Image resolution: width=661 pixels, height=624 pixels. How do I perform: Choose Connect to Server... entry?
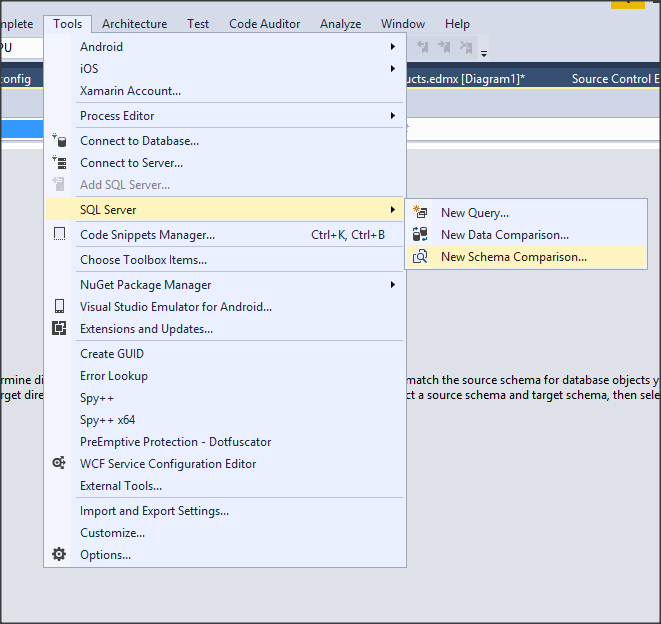225,163
